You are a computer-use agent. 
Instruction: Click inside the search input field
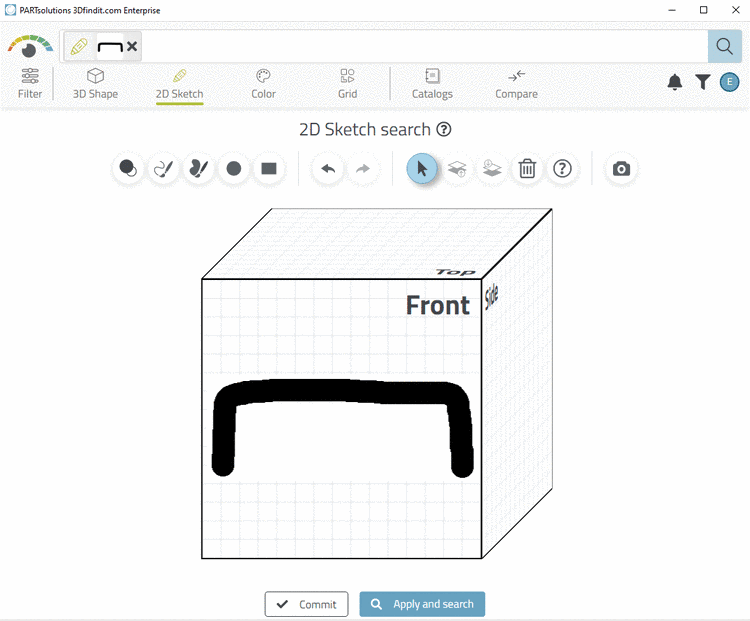(x=424, y=46)
